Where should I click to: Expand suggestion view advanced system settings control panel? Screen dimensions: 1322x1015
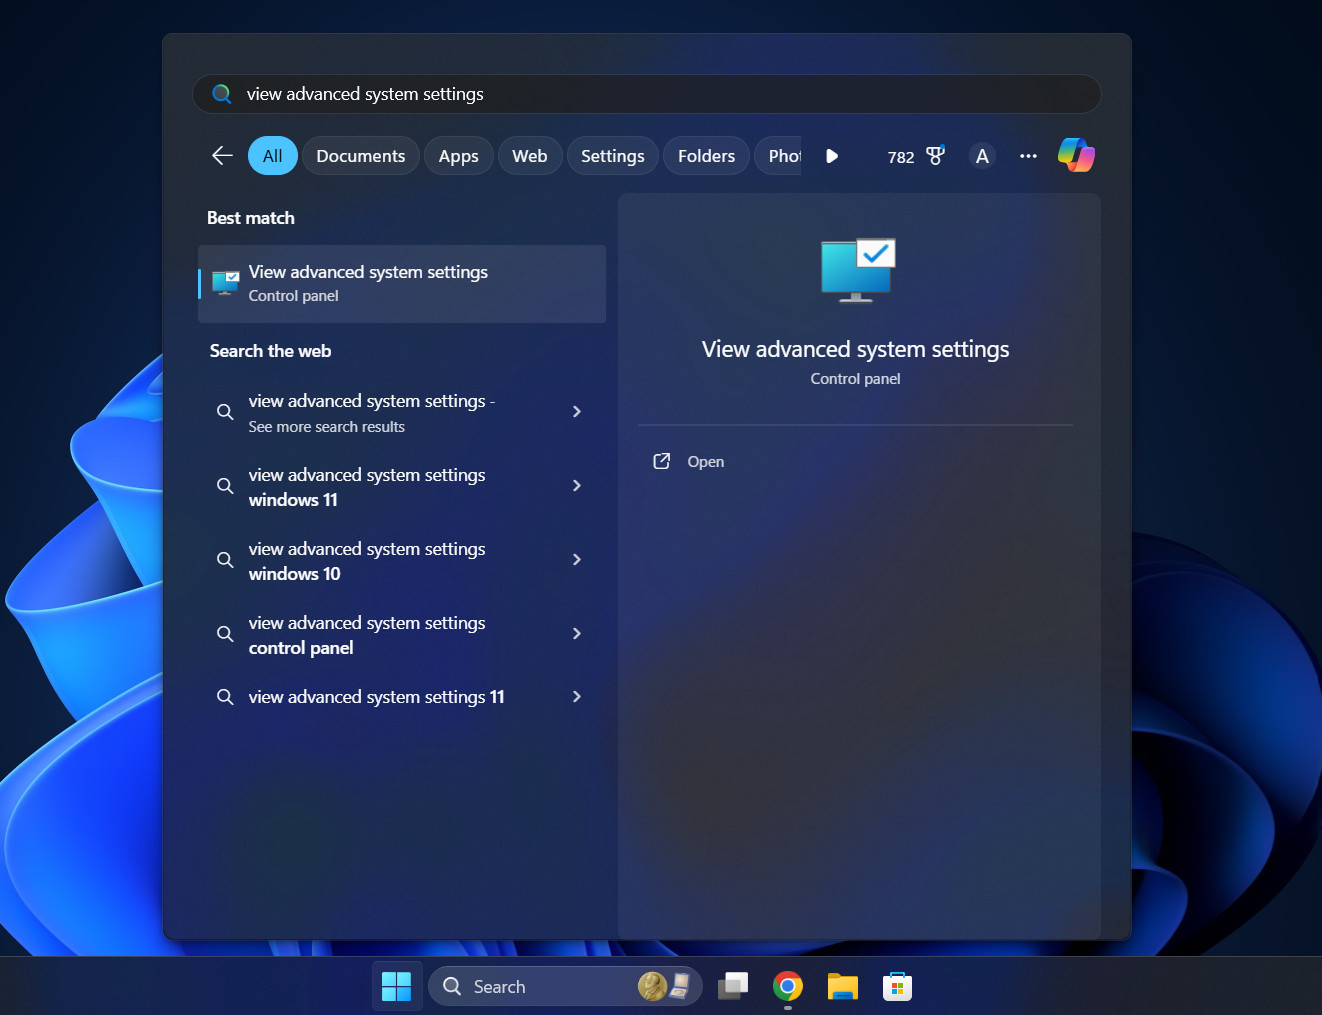click(x=577, y=634)
